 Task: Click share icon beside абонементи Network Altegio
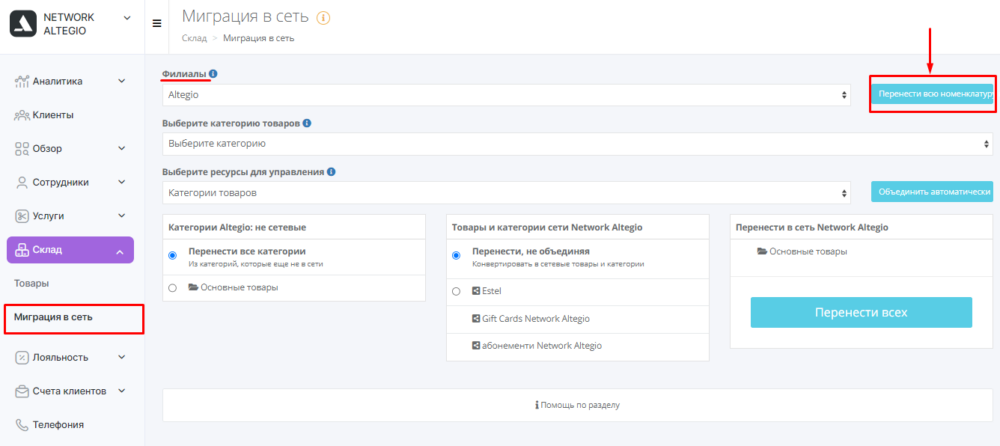tap(475, 346)
